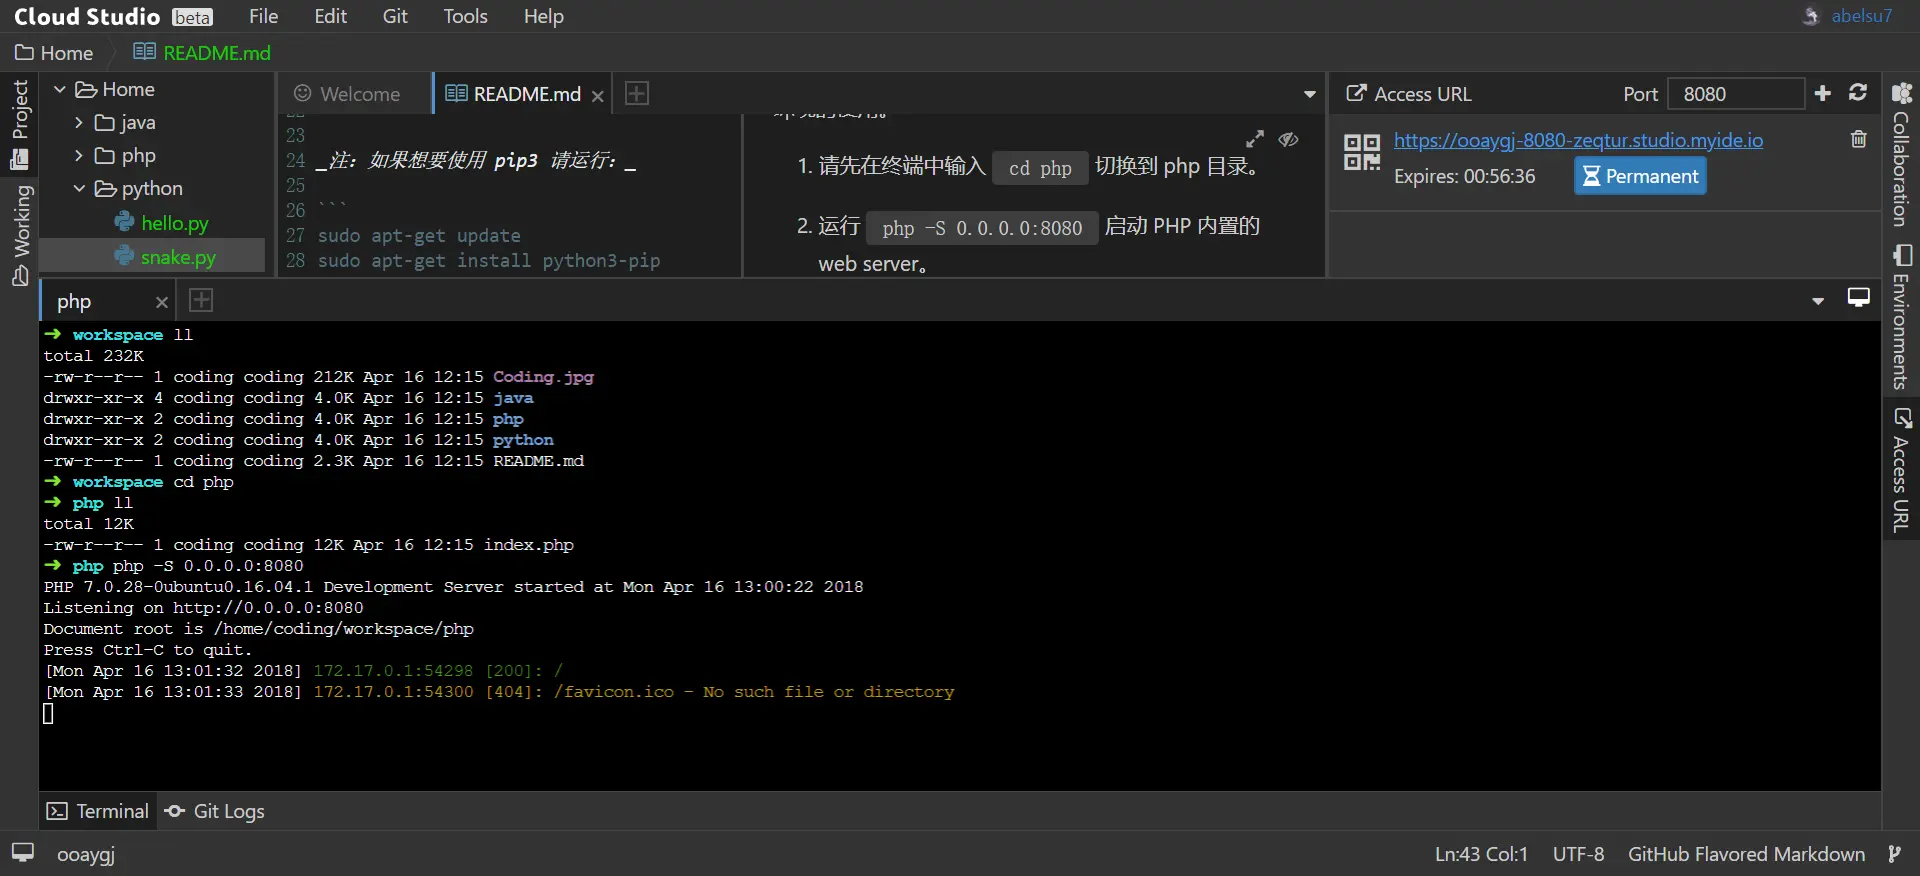This screenshot has height=876, width=1920.
Task: Delete the access URL entry
Action: [1858, 139]
